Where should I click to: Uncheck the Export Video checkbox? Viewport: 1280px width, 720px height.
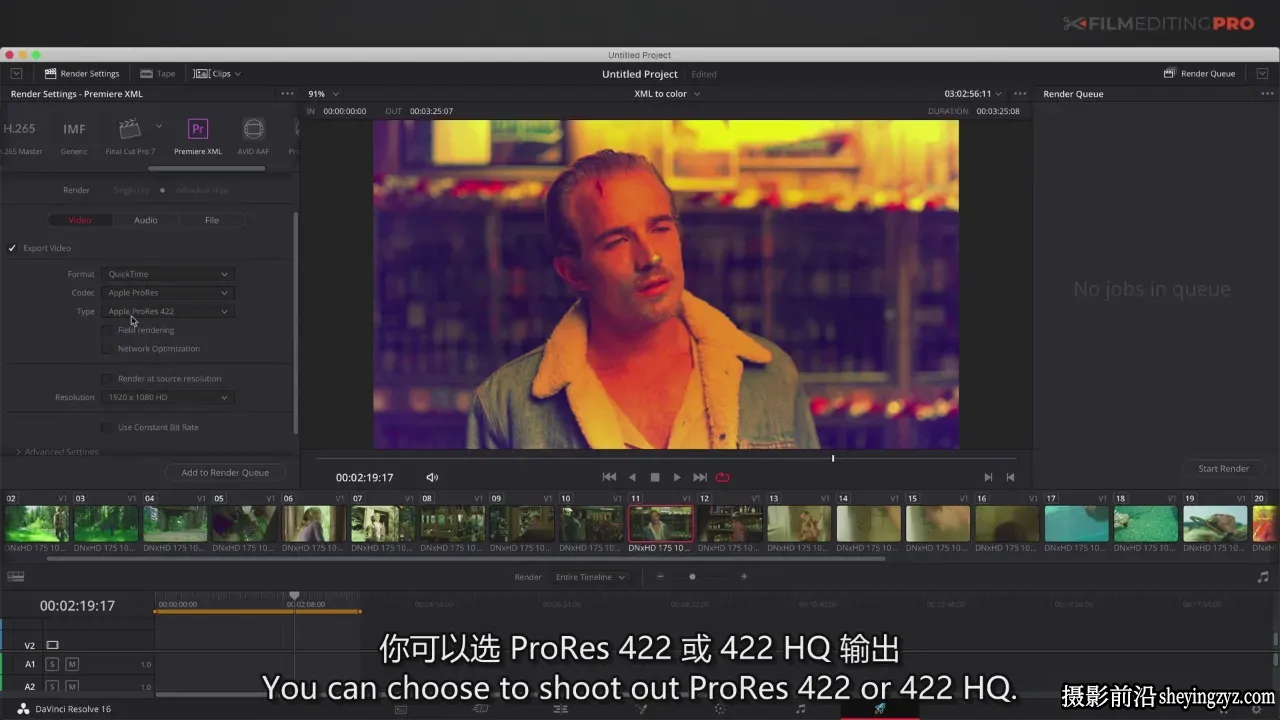point(13,248)
